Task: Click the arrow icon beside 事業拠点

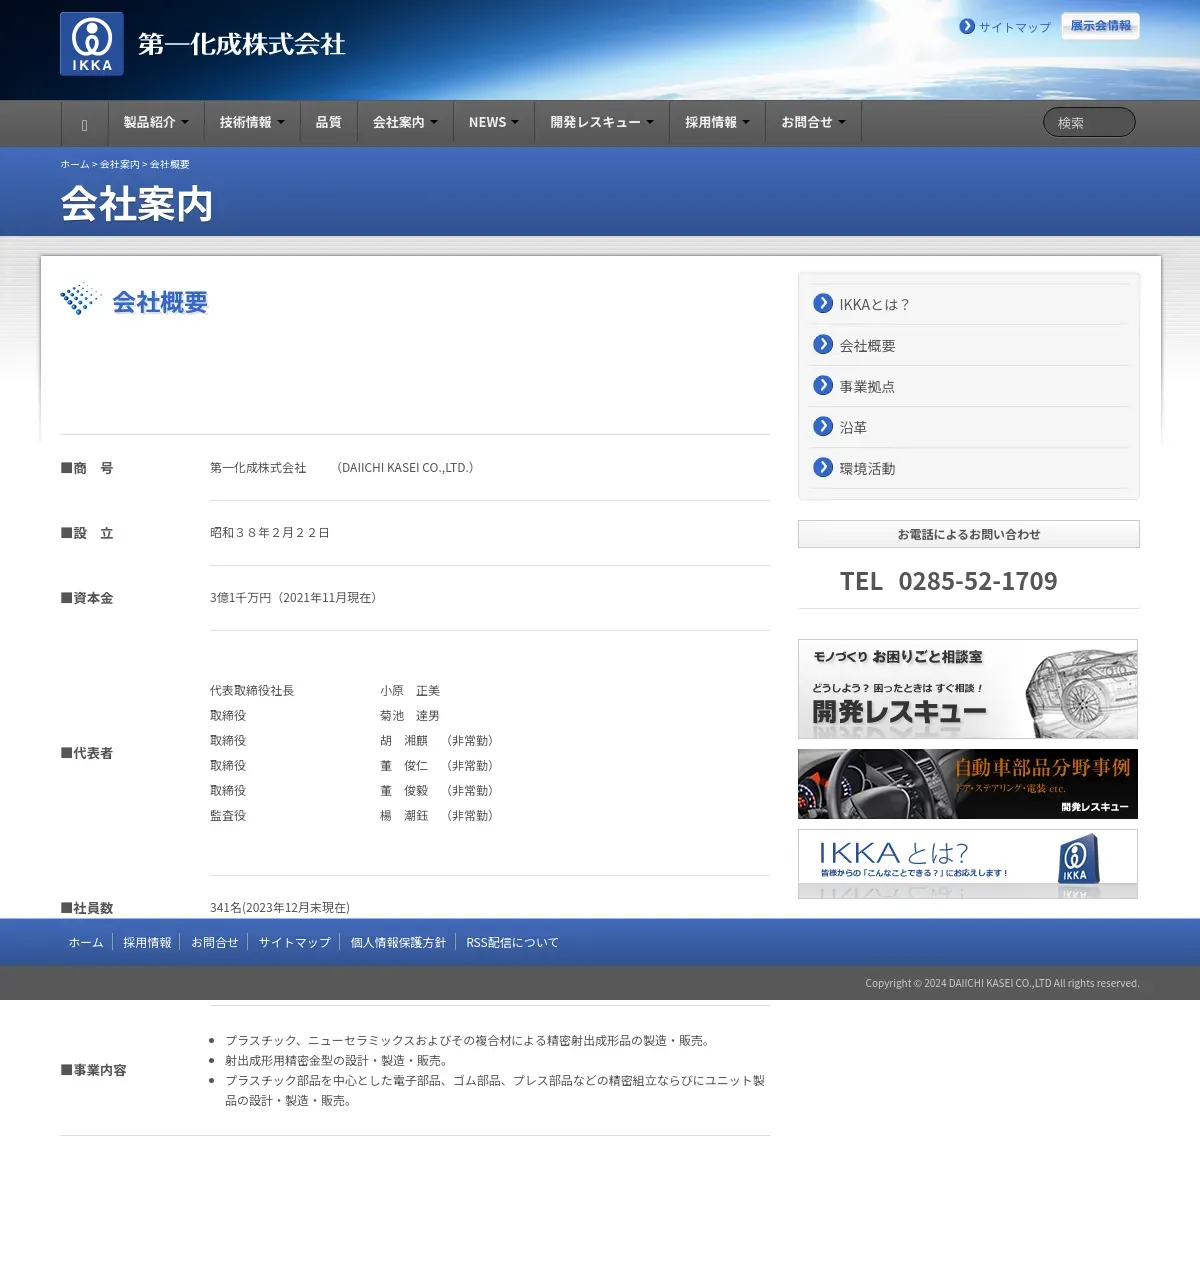Action: 823,385
